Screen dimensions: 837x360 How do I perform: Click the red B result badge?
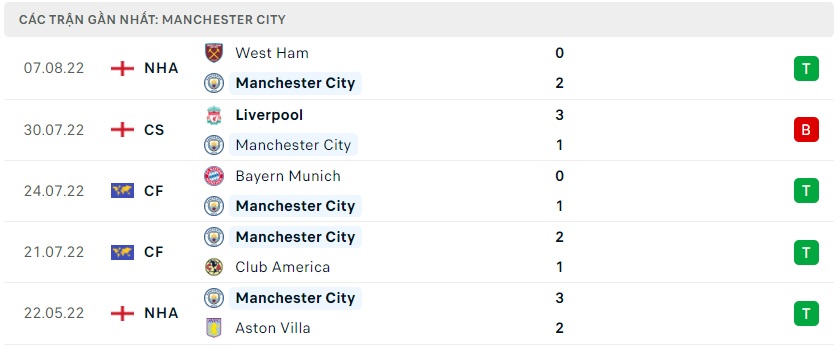[x=806, y=129]
